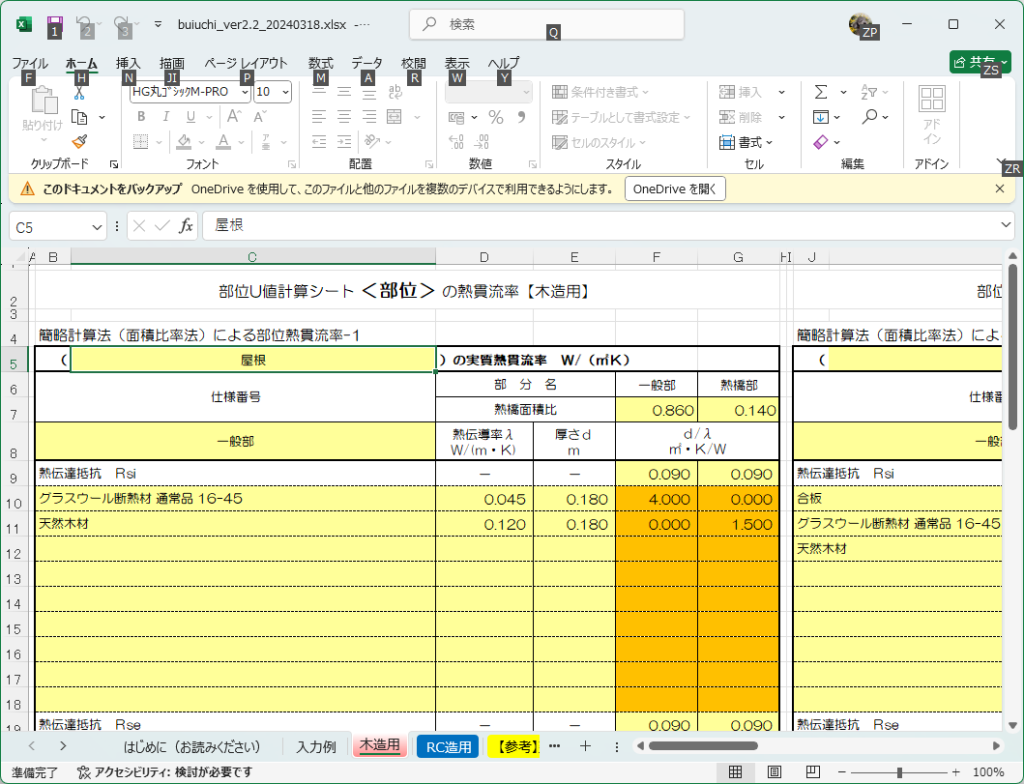
Task: Click the OneDrive を開く button
Action: tap(675, 189)
